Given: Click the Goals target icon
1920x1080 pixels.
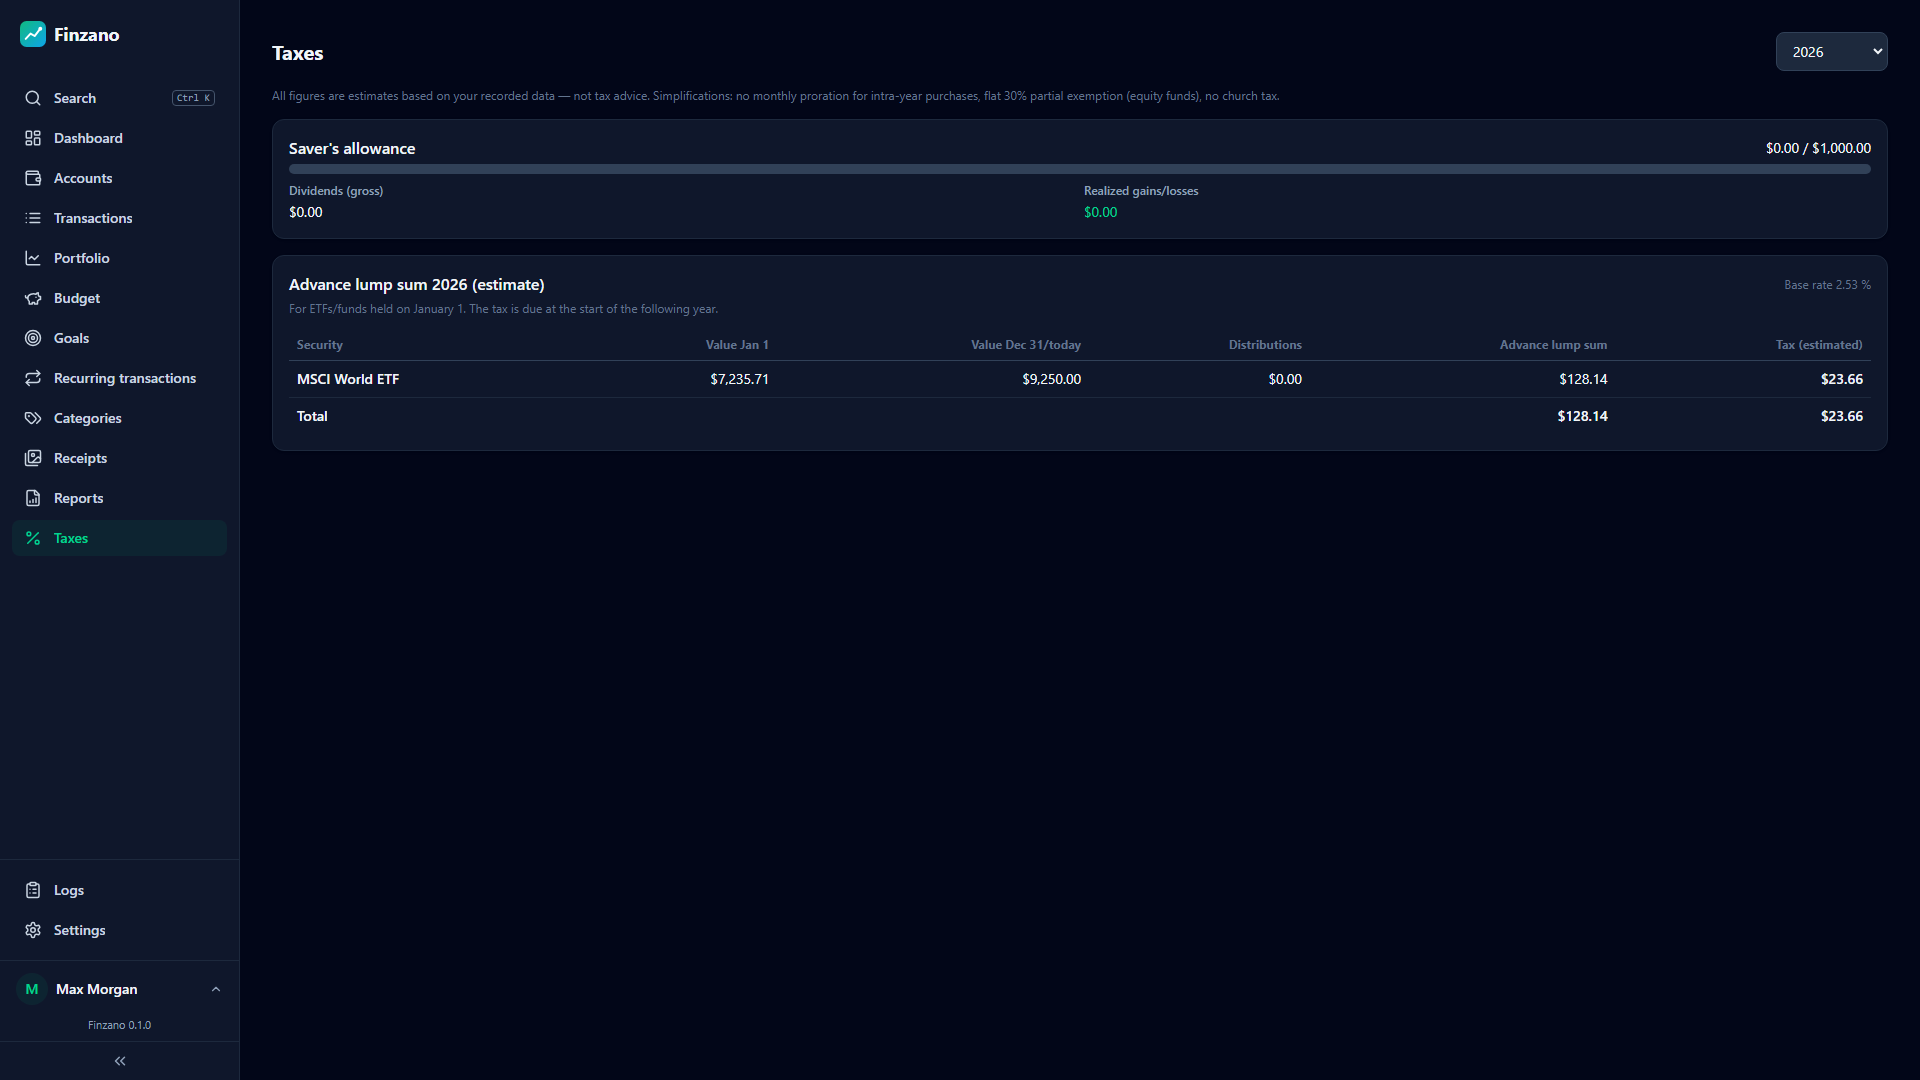Looking at the screenshot, I should tap(33, 338).
